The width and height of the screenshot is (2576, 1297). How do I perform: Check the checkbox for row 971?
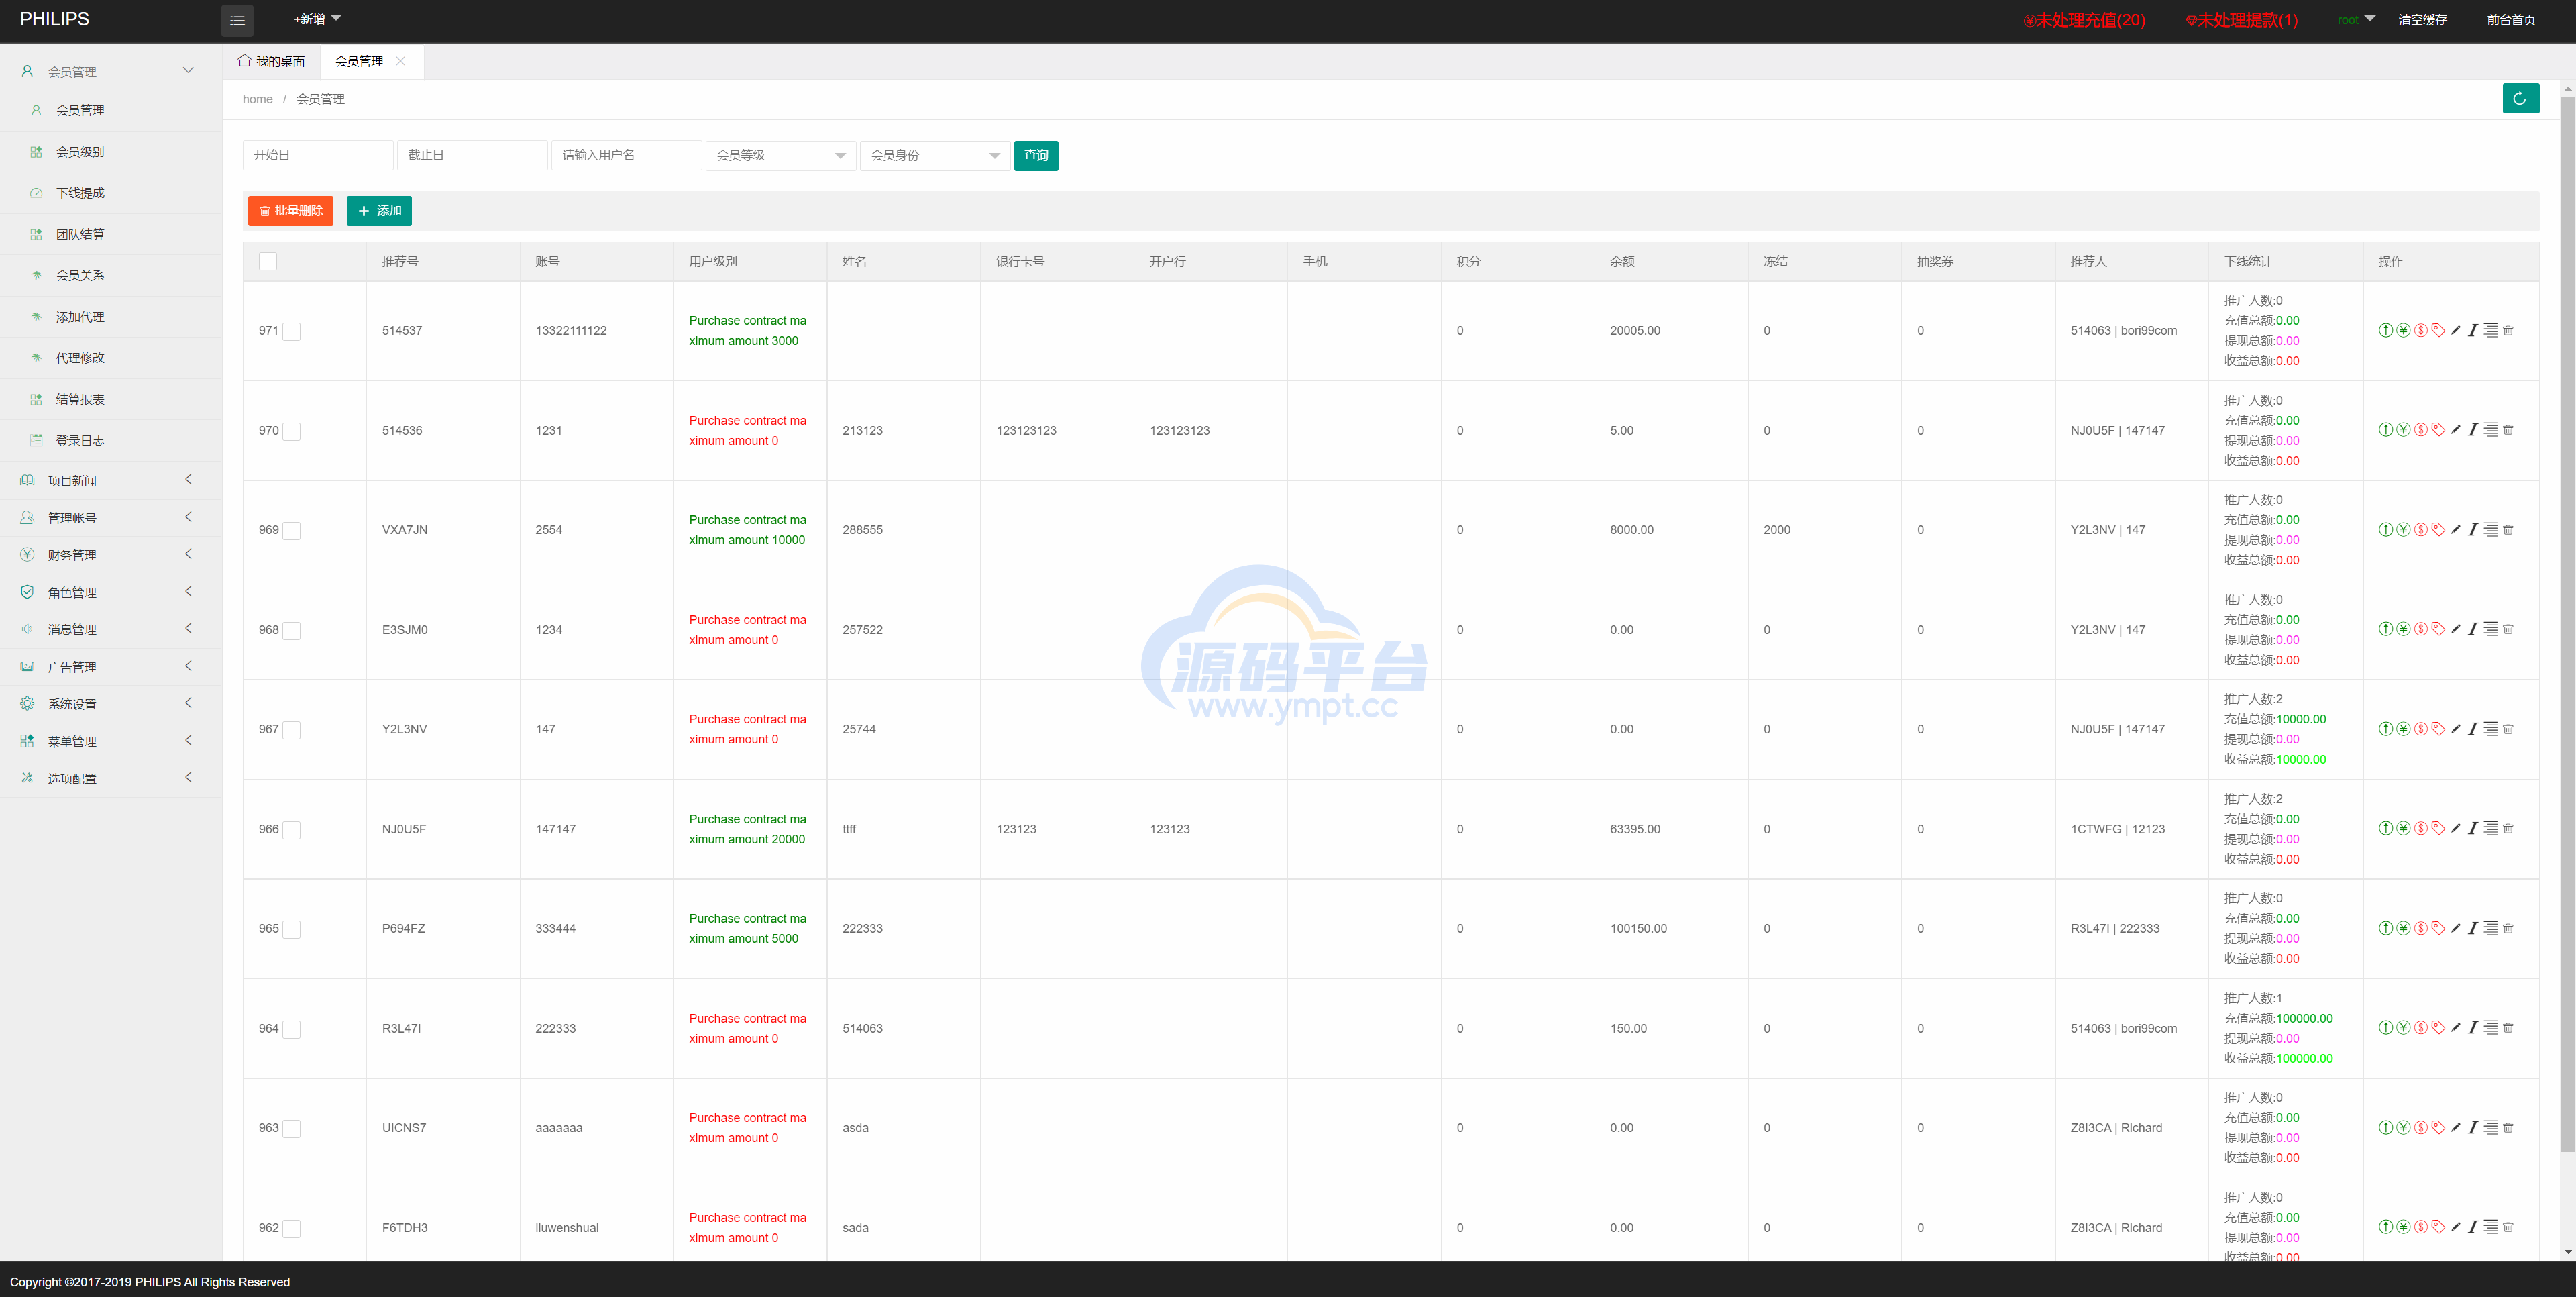pyautogui.click(x=292, y=331)
